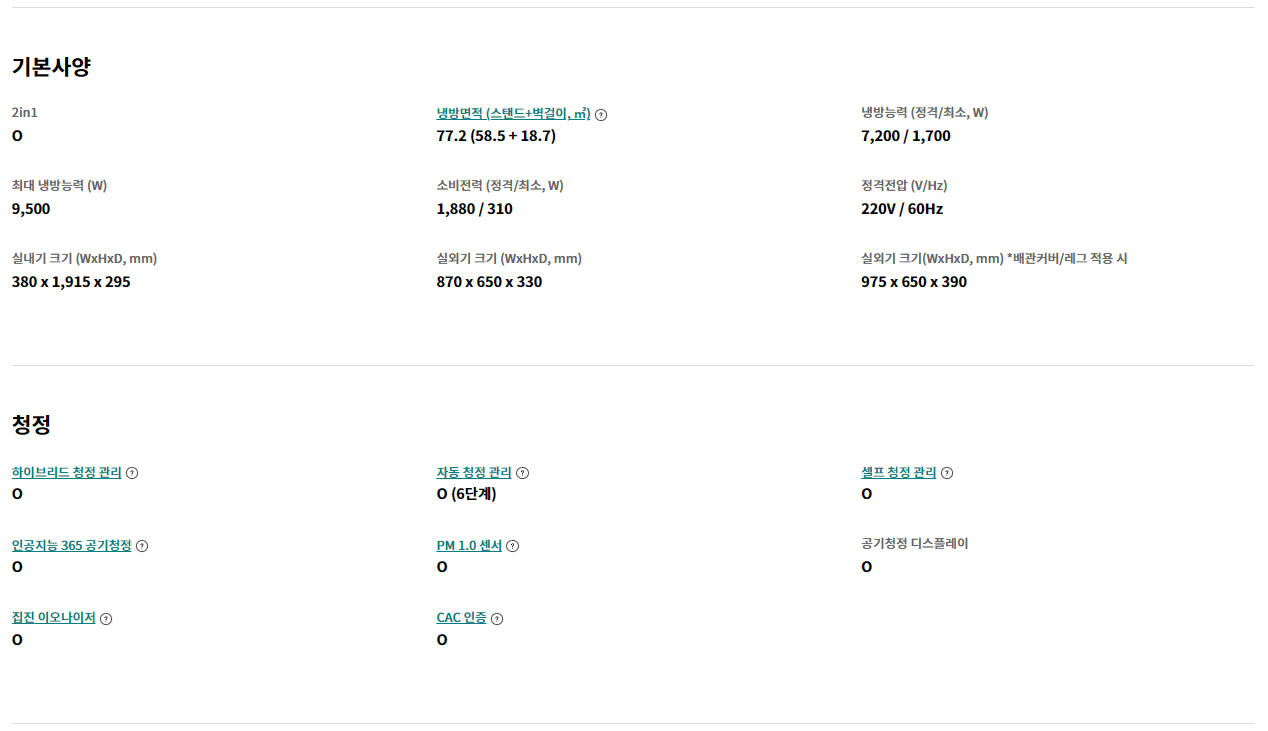
Task: Open help tooltip for 하이브리드 청정 관리
Action: pyautogui.click(x=132, y=473)
